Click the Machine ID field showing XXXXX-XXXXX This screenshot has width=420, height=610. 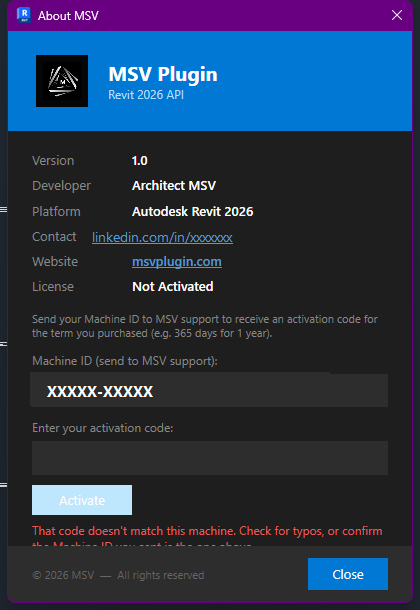click(x=209, y=390)
